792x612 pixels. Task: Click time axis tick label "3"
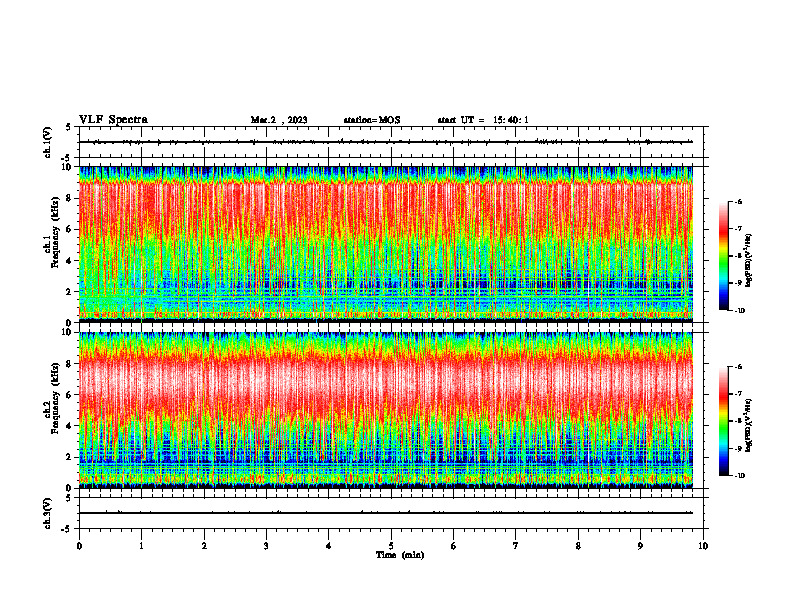(266, 546)
